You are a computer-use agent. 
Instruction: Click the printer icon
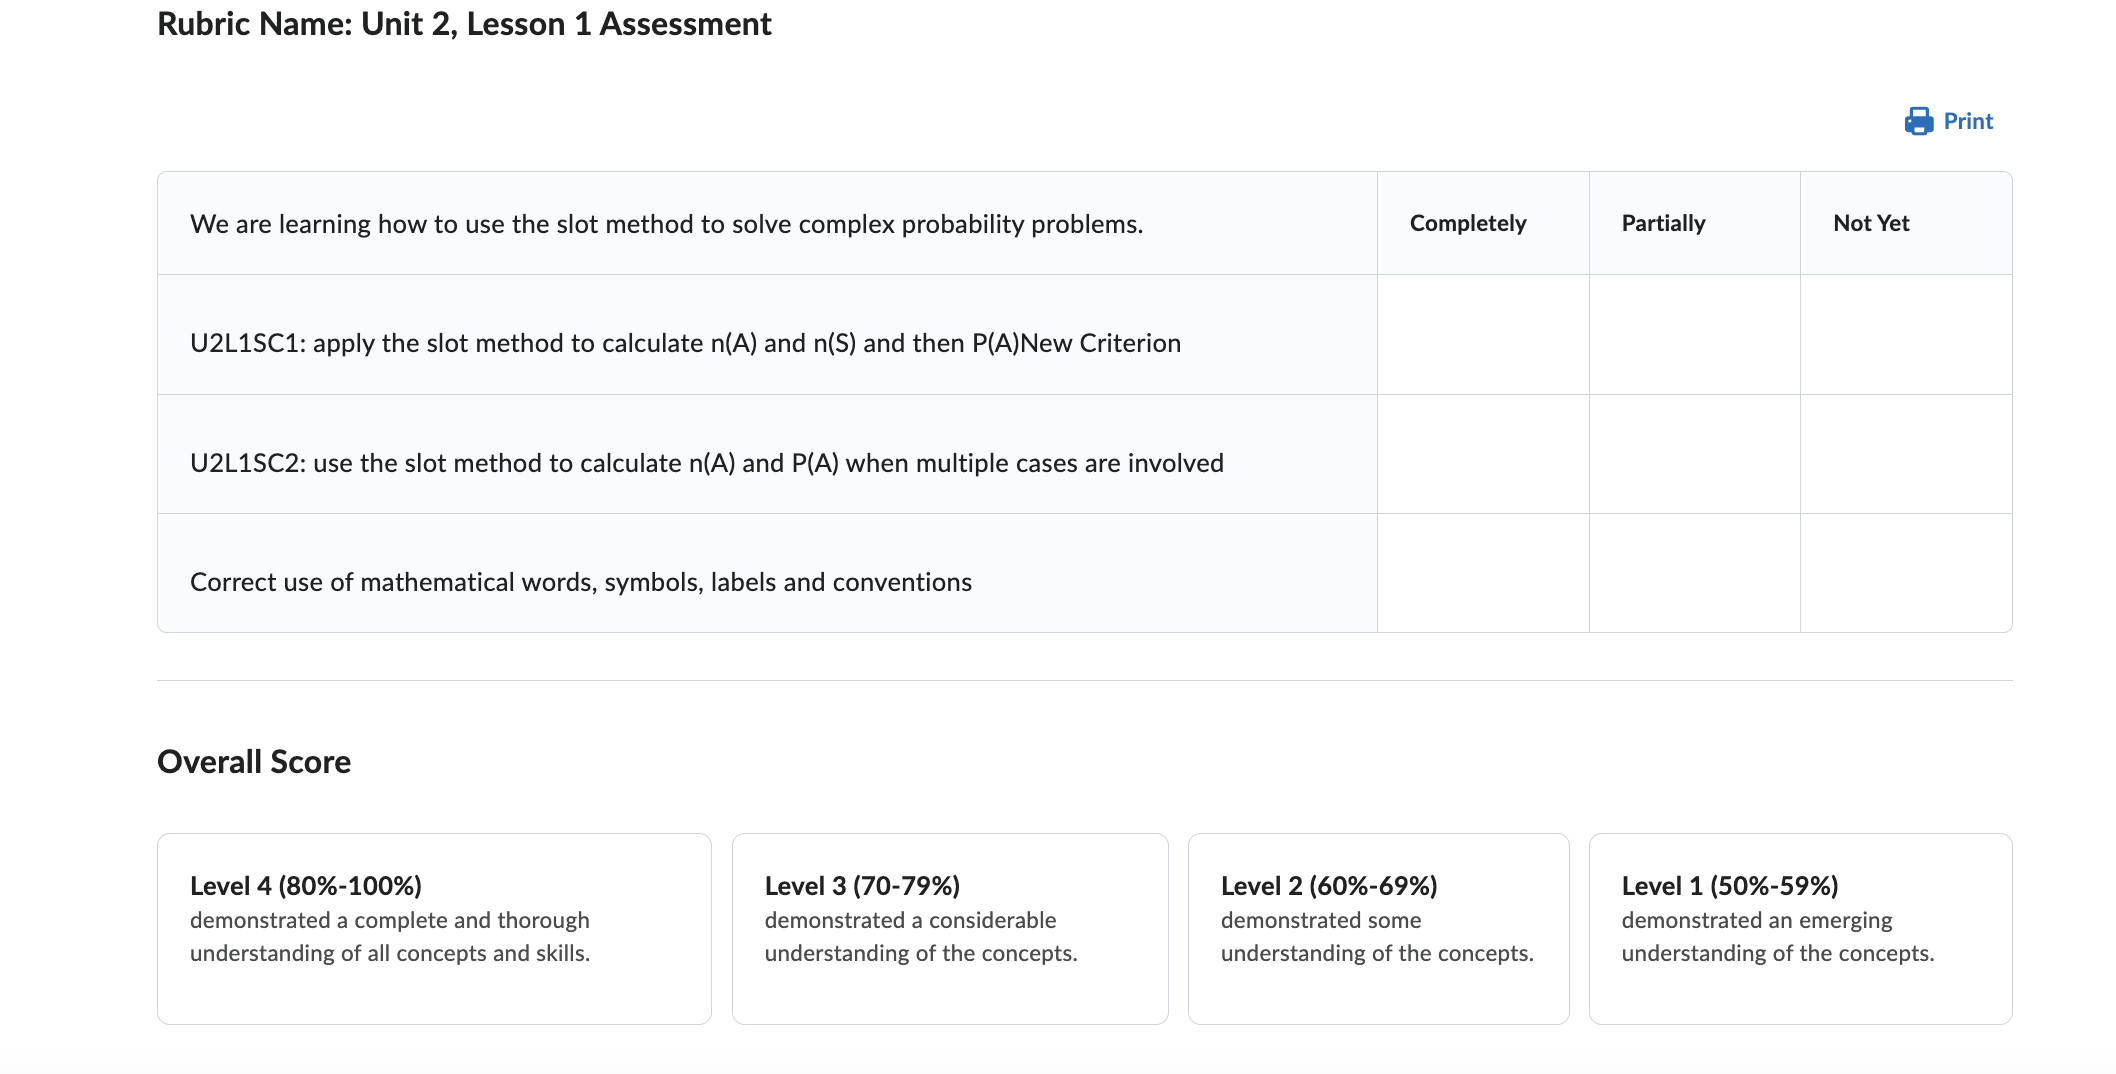(1918, 121)
